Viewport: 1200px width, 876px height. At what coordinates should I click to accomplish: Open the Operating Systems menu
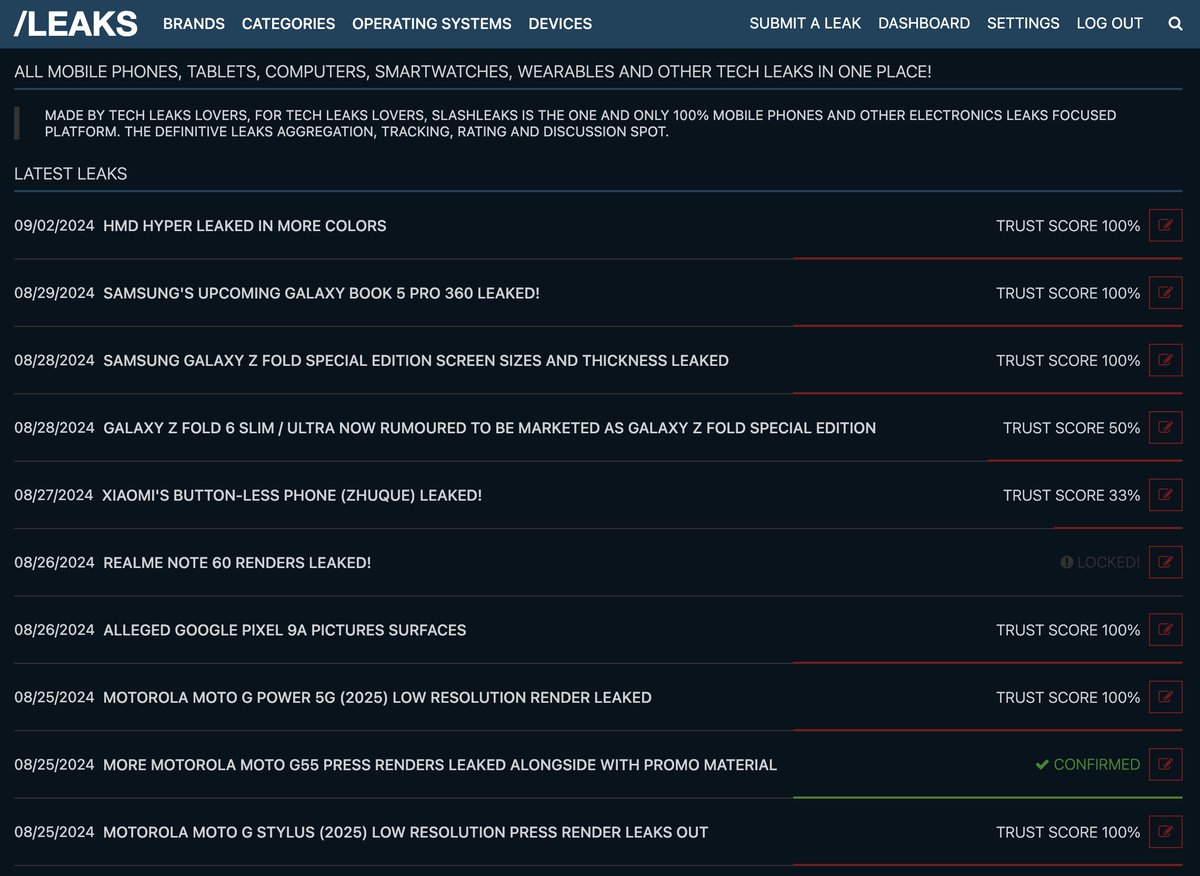point(432,23)
